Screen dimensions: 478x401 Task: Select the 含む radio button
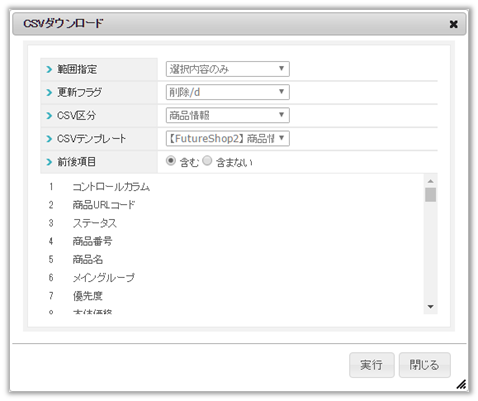pyautogui.click(x=171, y=161)
